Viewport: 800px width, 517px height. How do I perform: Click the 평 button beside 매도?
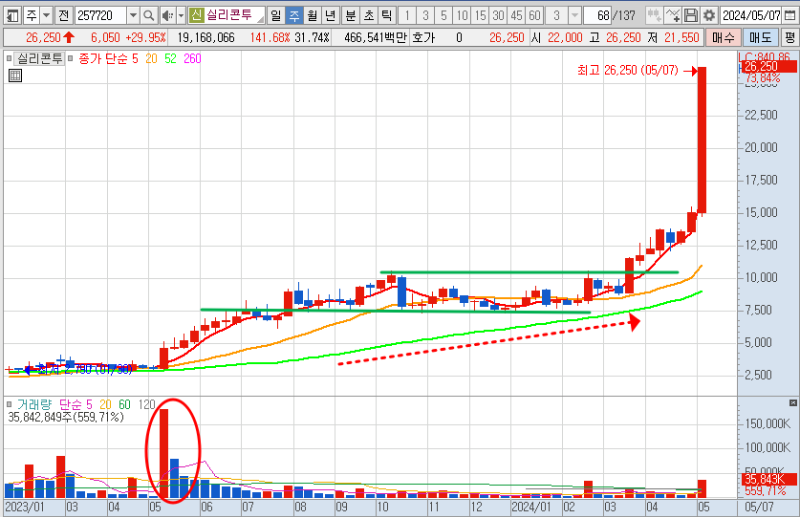[x=790, y=38]
